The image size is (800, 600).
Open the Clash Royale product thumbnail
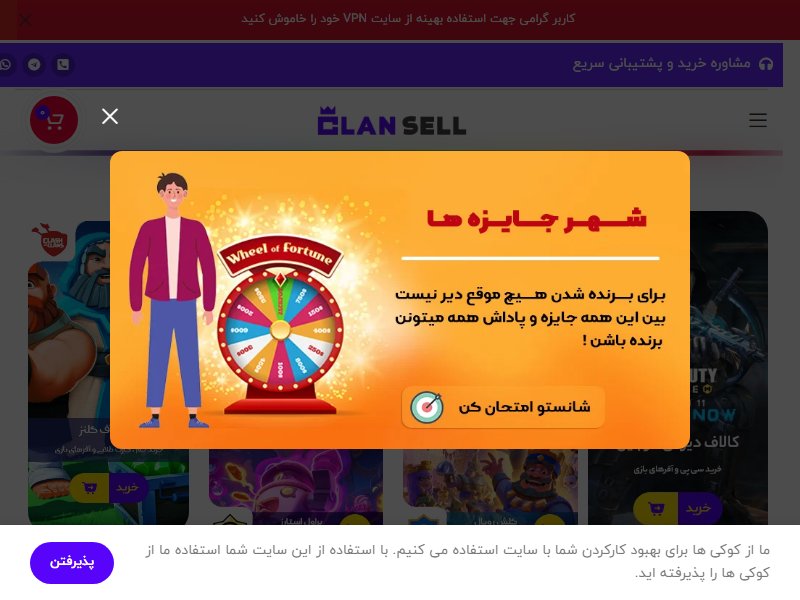pyautogui.click(x=490, y=481)
